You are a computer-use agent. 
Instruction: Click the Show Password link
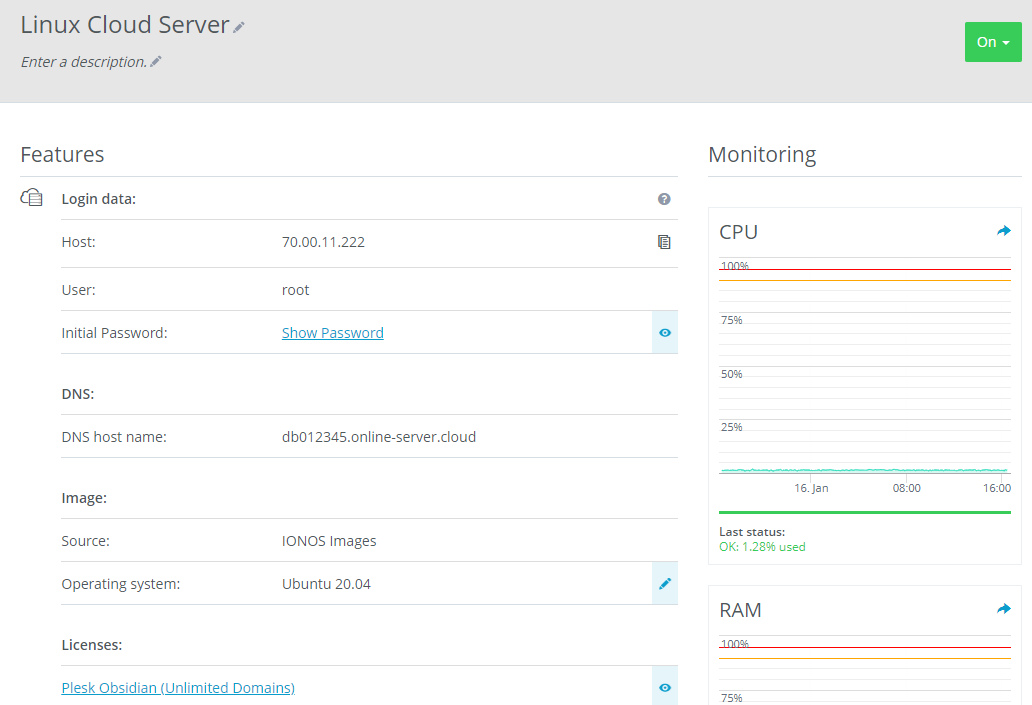(x=332, y=333)
